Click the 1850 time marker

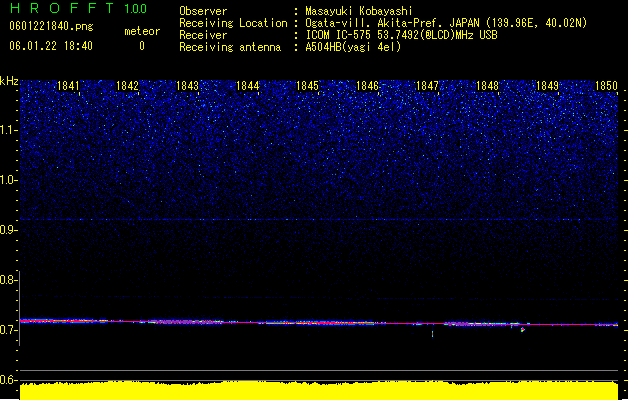click(606, 86)
